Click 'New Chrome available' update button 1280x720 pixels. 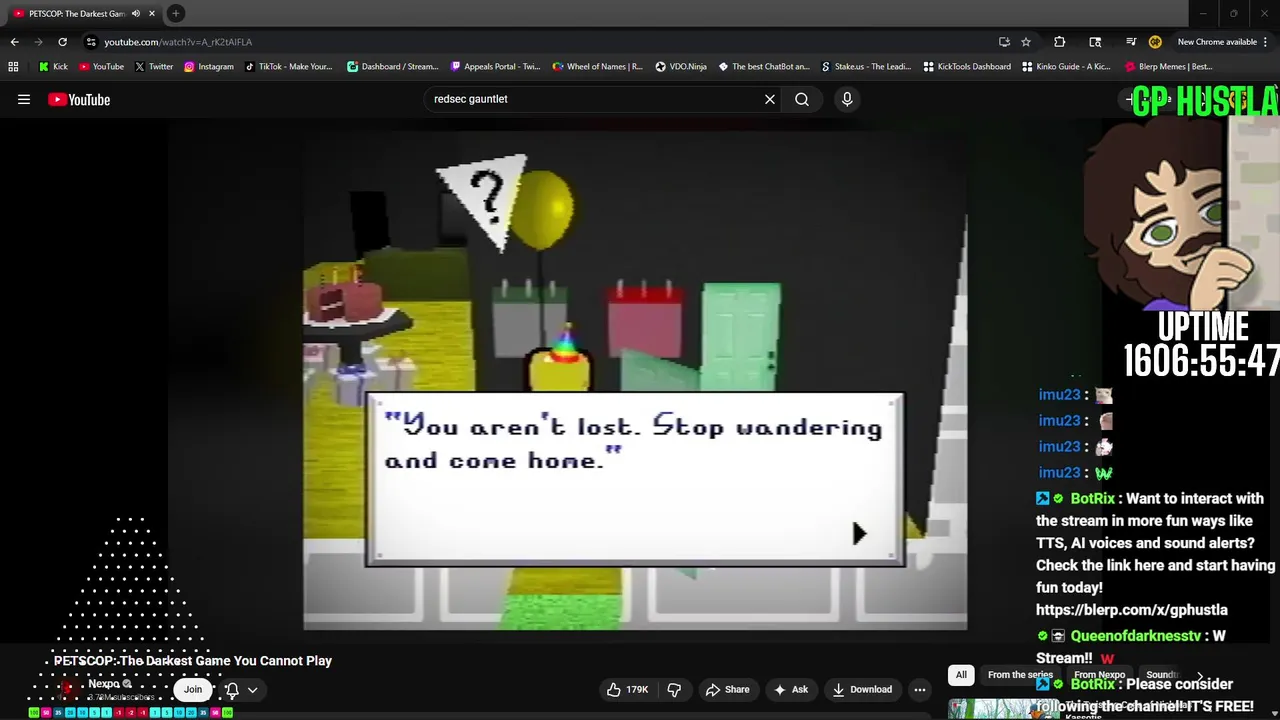[1217, 42]
